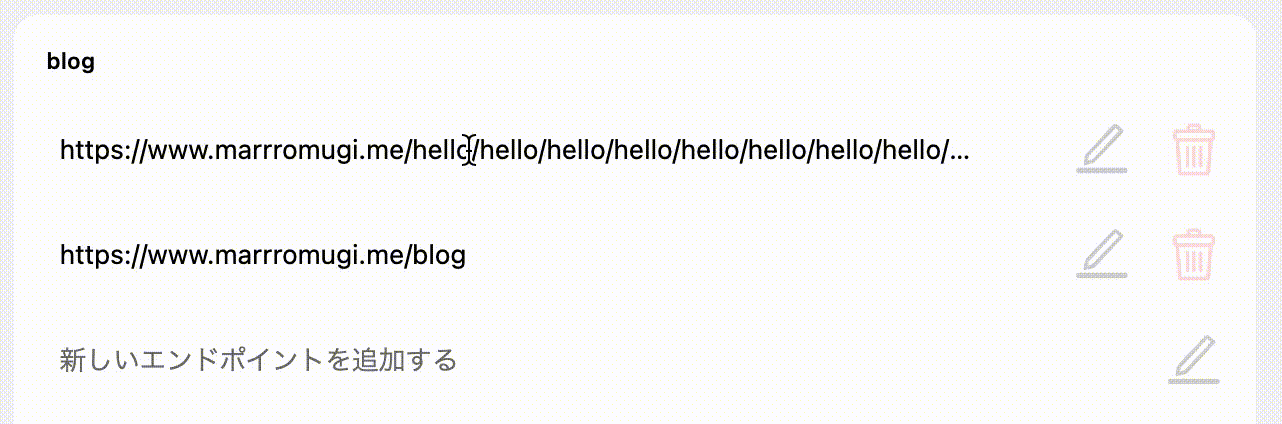This screenshot has height=424, width=1282.
Task: Edit the long hello/hello endpoint URL
Action: pyautogui.click(x=1101, y=150)
